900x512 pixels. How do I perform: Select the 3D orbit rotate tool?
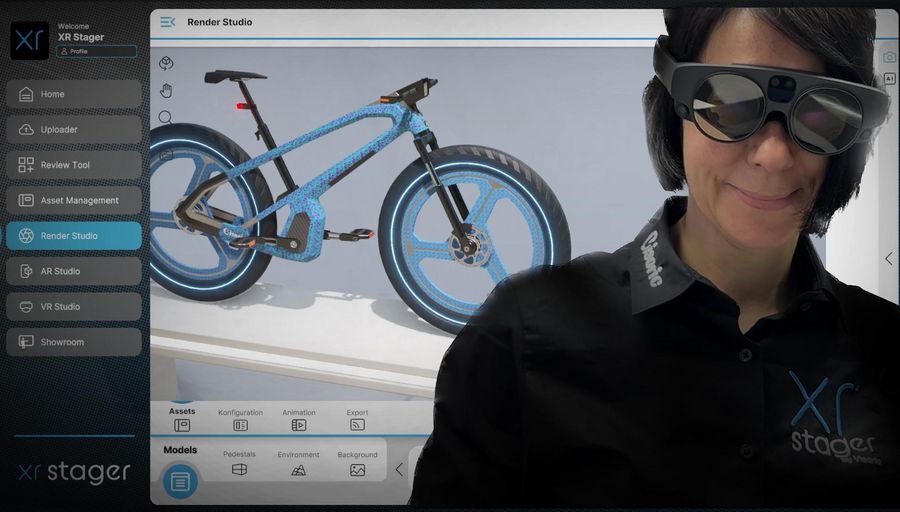[x=166, y=63]
